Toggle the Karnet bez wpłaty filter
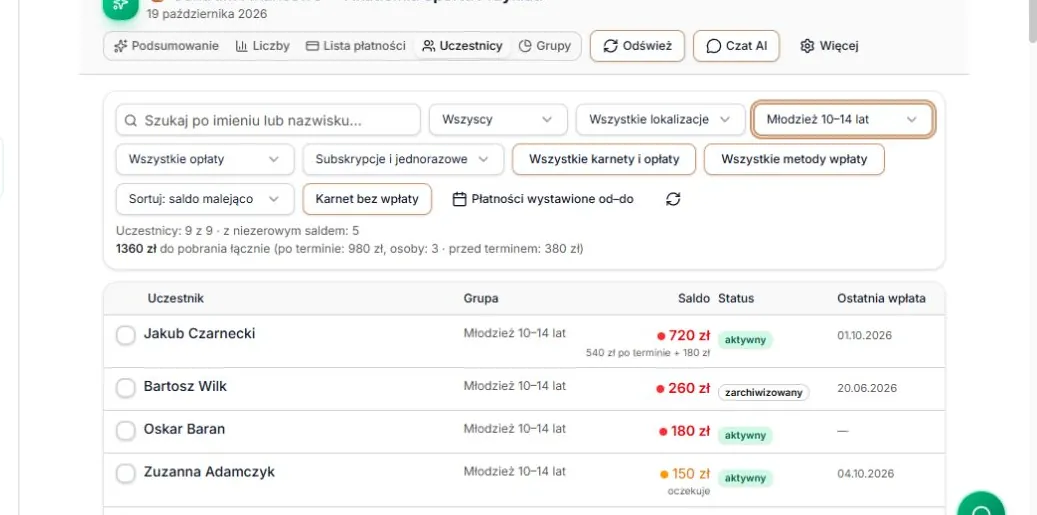Viewport: 1037px width, 515px height. [367, 199]
